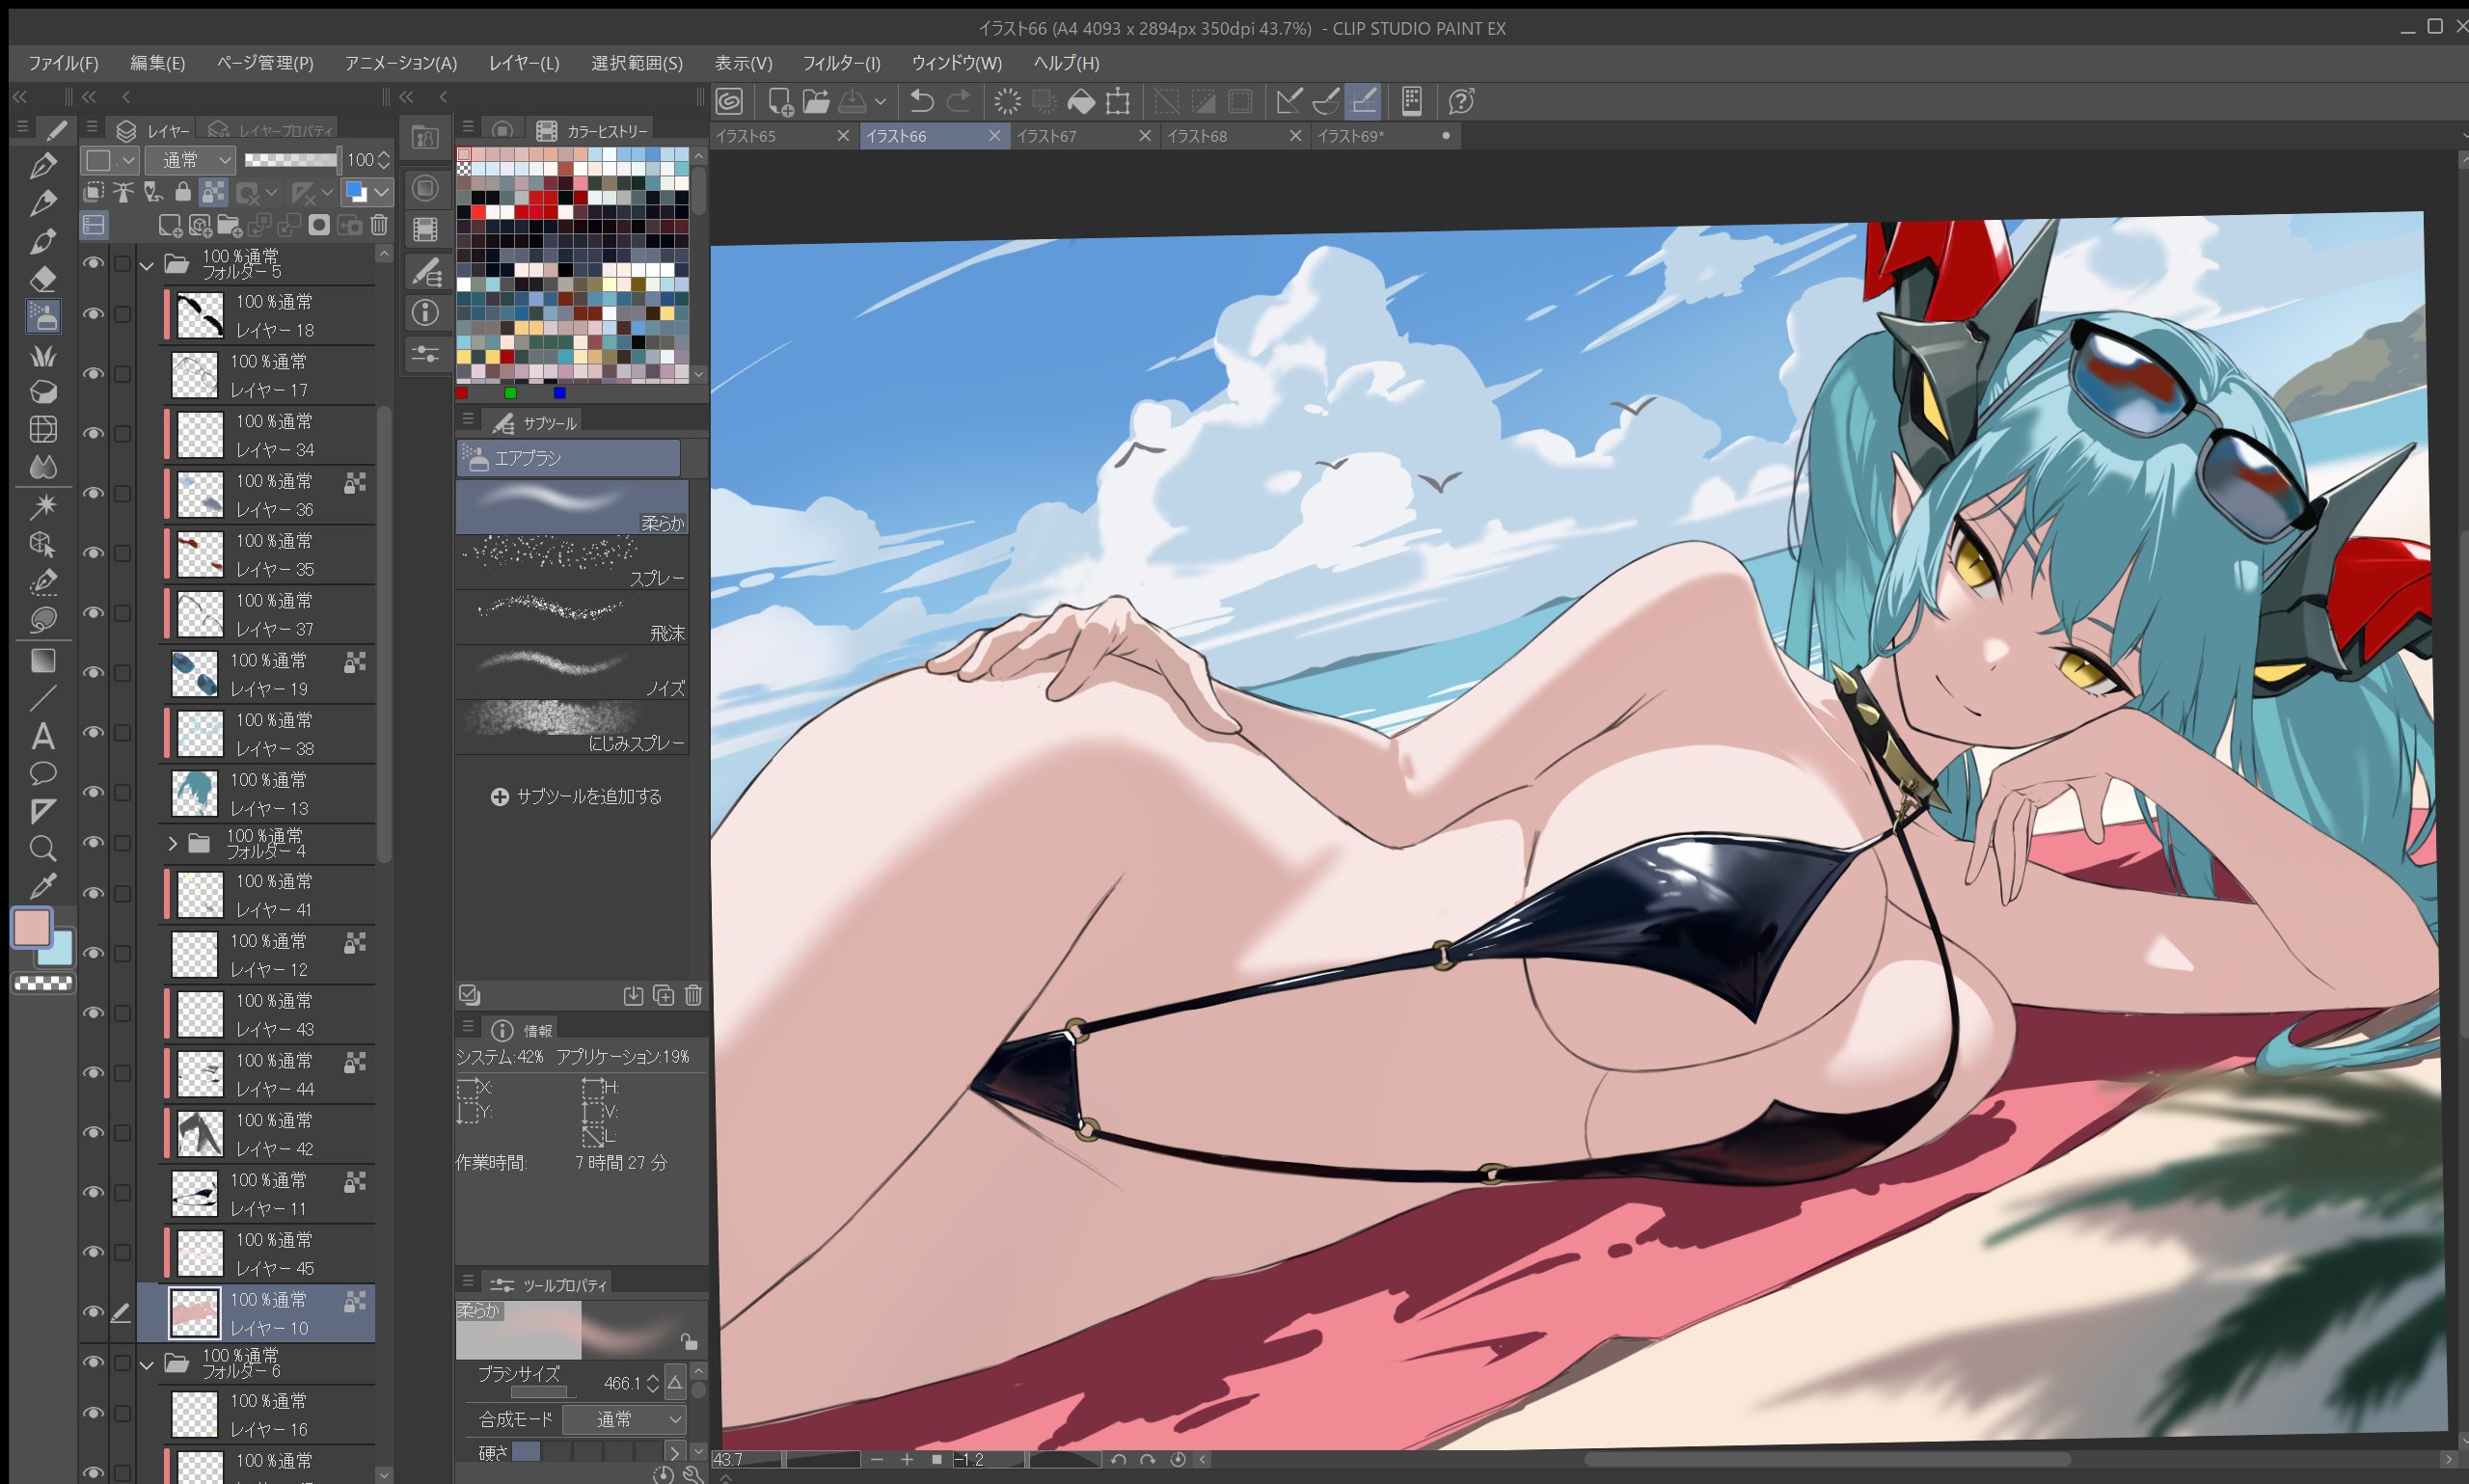Select the Airbrush tool in the toolbar
Viewport: 2469px width, 1484px height.
tap(43, 317)
